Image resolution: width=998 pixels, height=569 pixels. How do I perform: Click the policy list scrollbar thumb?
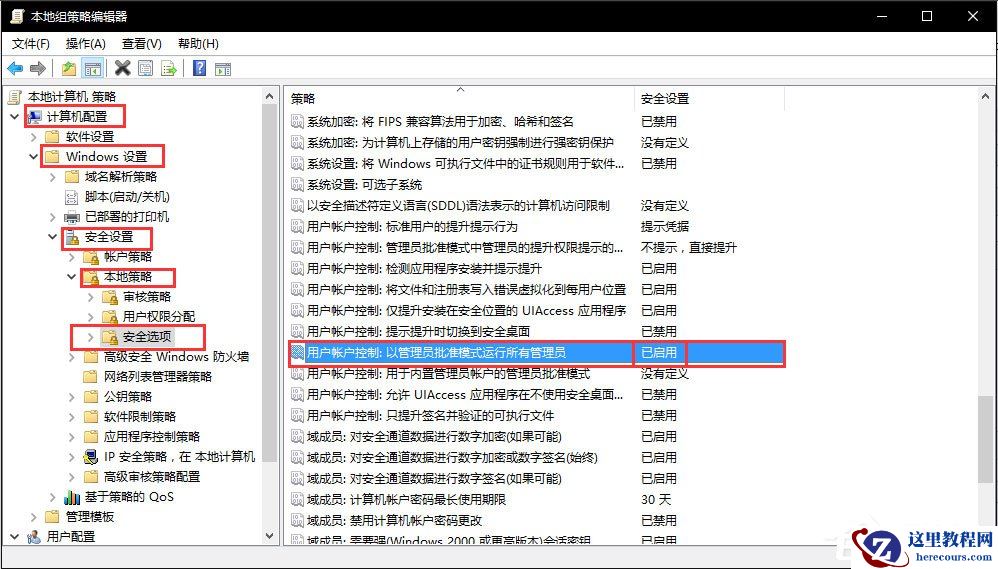coord(985,439)
